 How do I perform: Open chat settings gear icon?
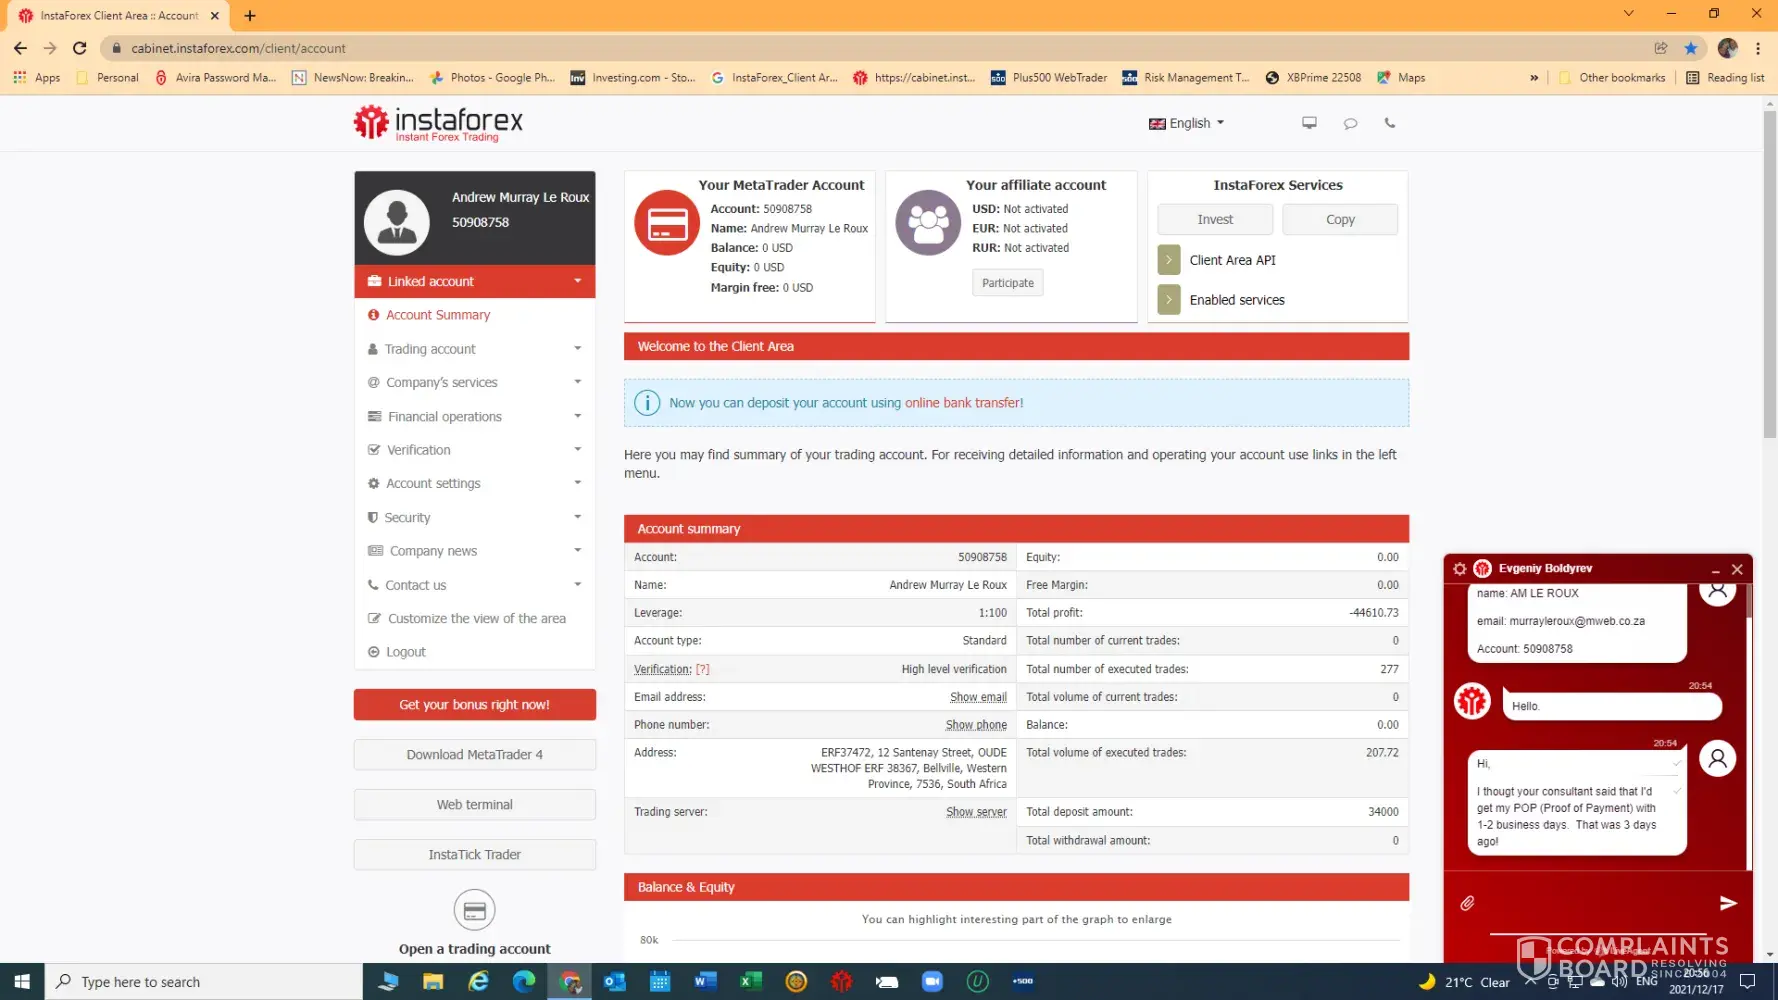(x=1459, y=569)
